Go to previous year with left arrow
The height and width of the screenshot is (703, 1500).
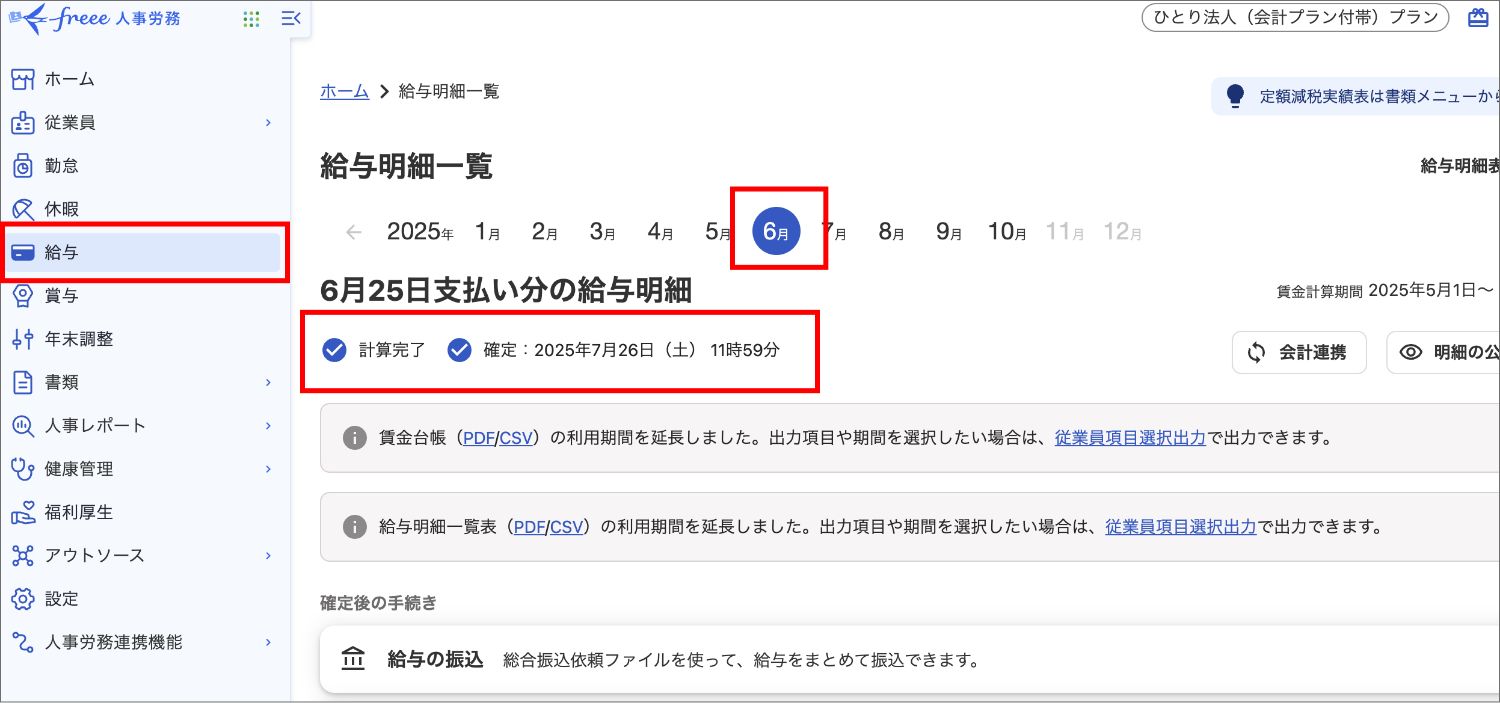click(x=353, y=232)
